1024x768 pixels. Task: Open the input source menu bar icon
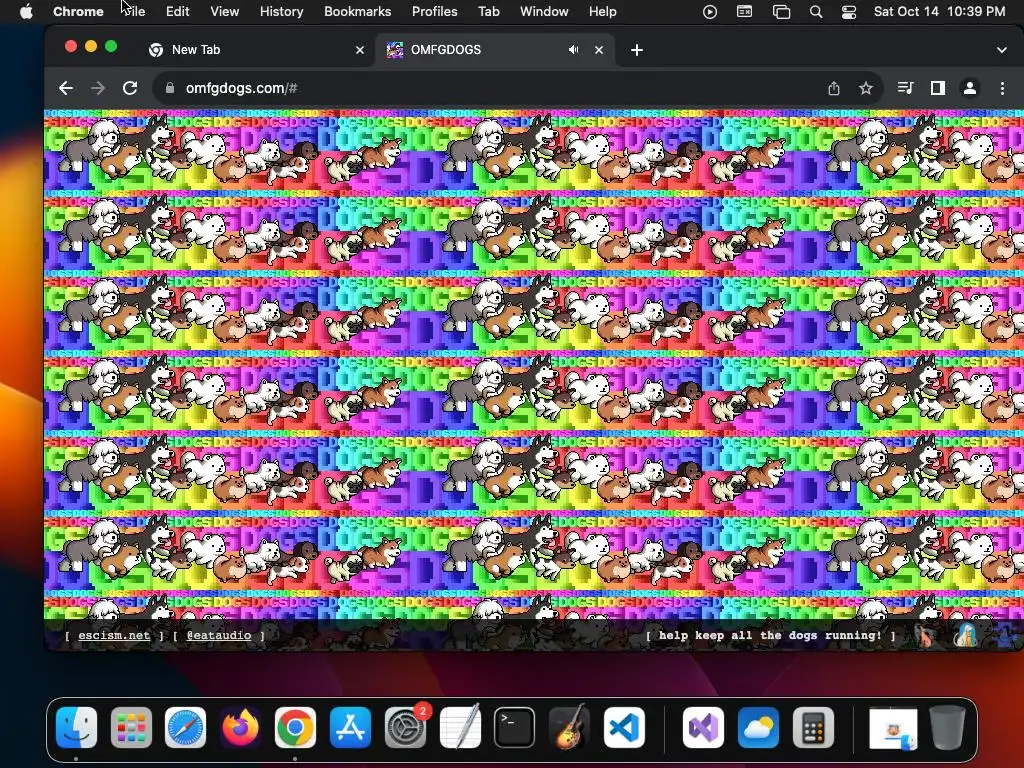coord(744,11)
